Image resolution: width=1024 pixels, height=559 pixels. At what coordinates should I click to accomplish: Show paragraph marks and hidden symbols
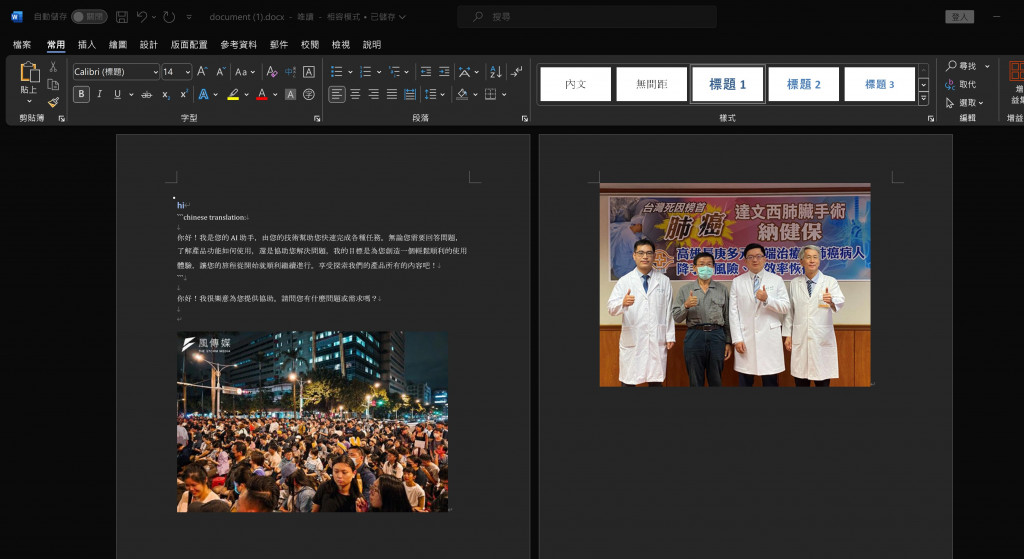click(x=516, y=72)
